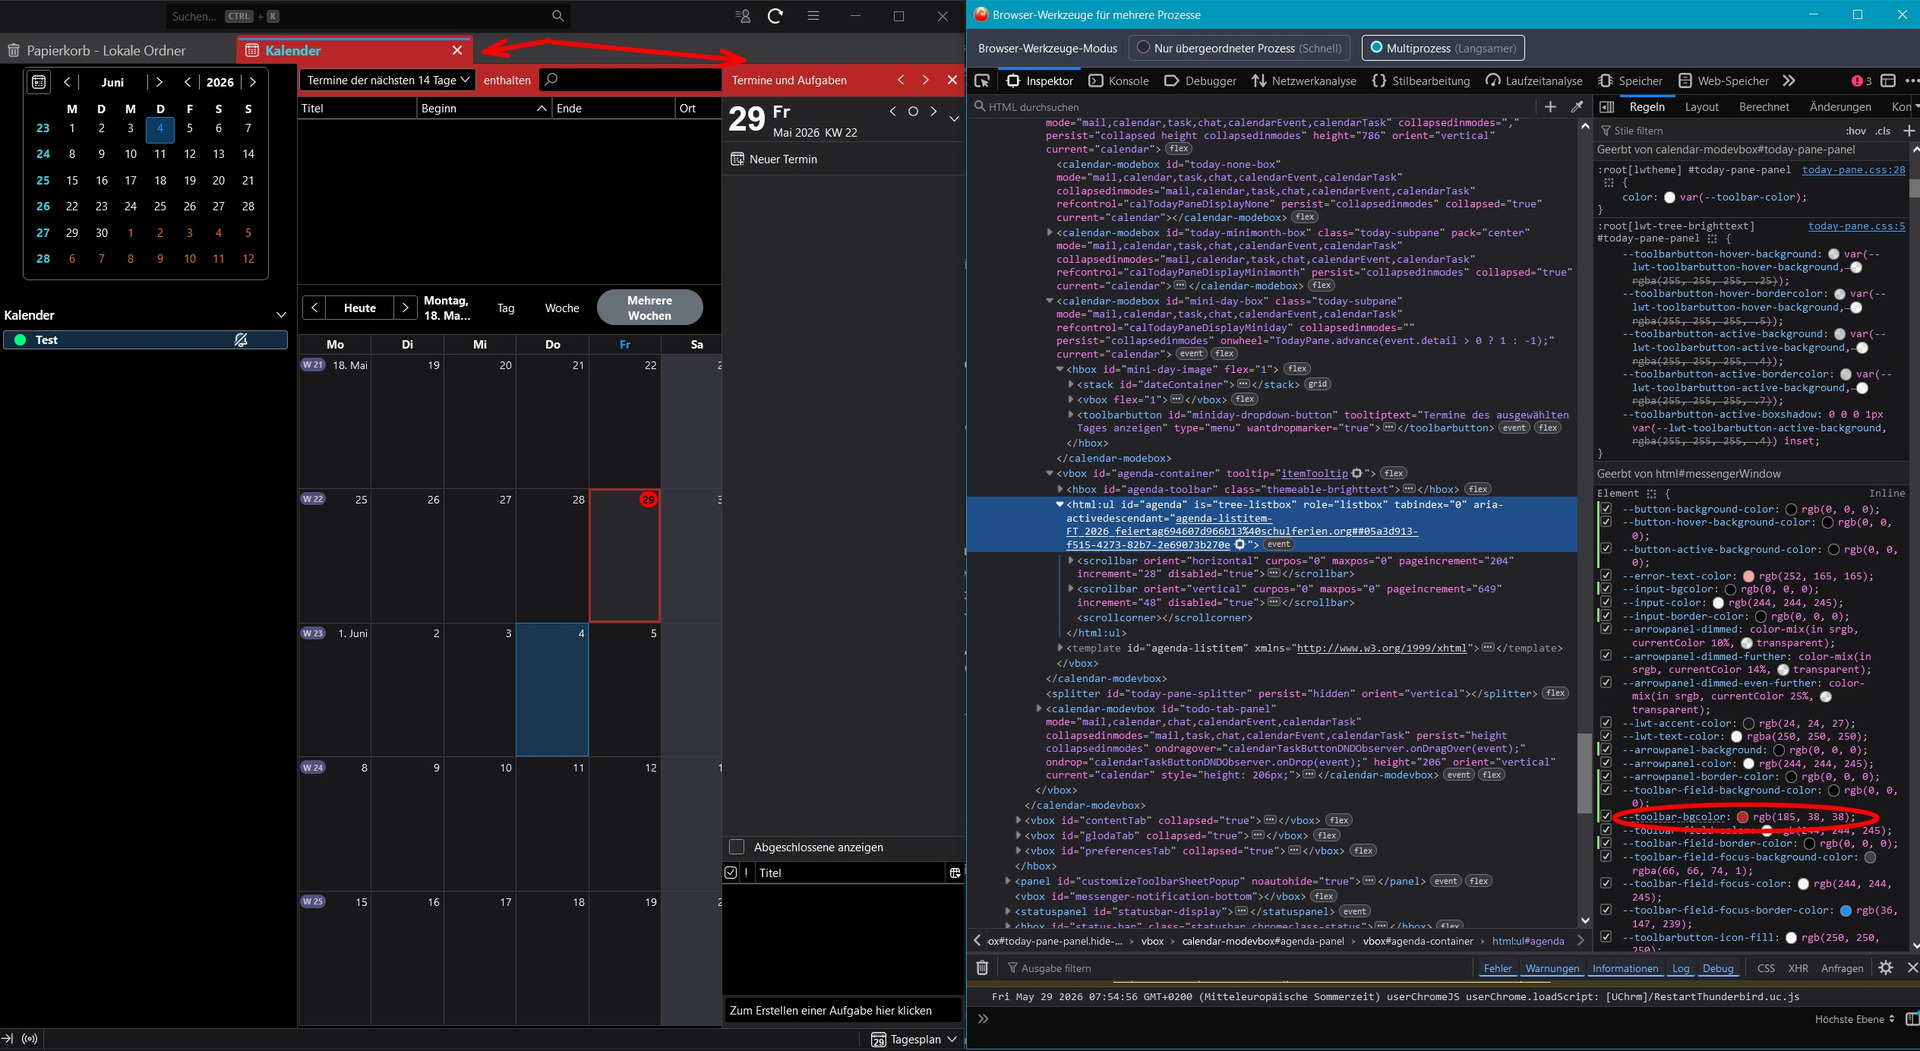Viewport: 1920px width, 1051px height.
Task: Click the Heute button in calendar view
Action: tap(360, 308)
